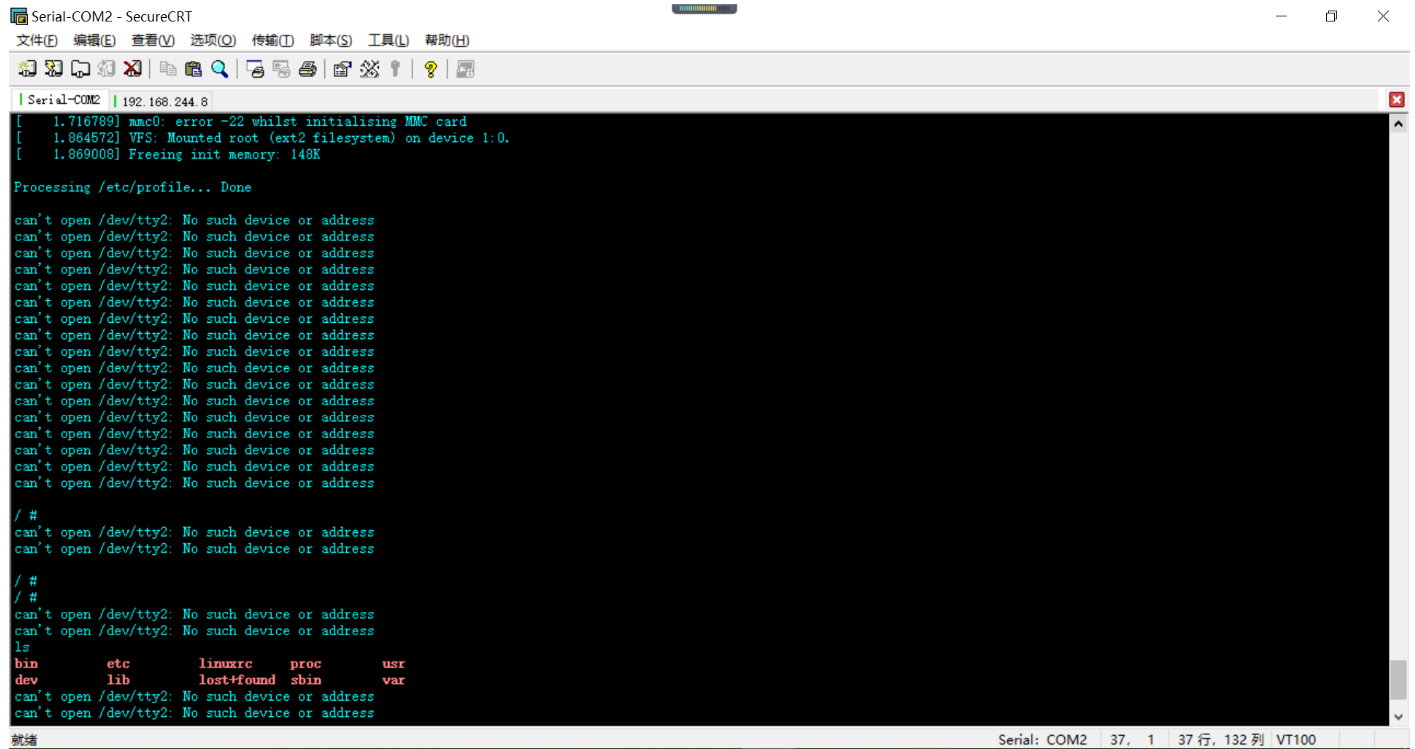Click the Connect toolbar icon

coord(28,69)
